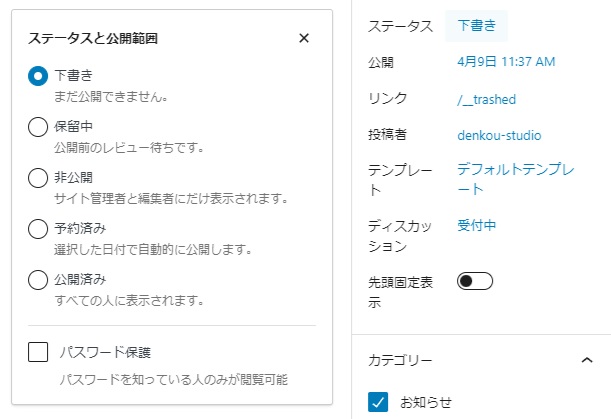This screenshot has width=611, height=419.
Task: Choose the 非公開 radio button
Action: tap(38, 178)
